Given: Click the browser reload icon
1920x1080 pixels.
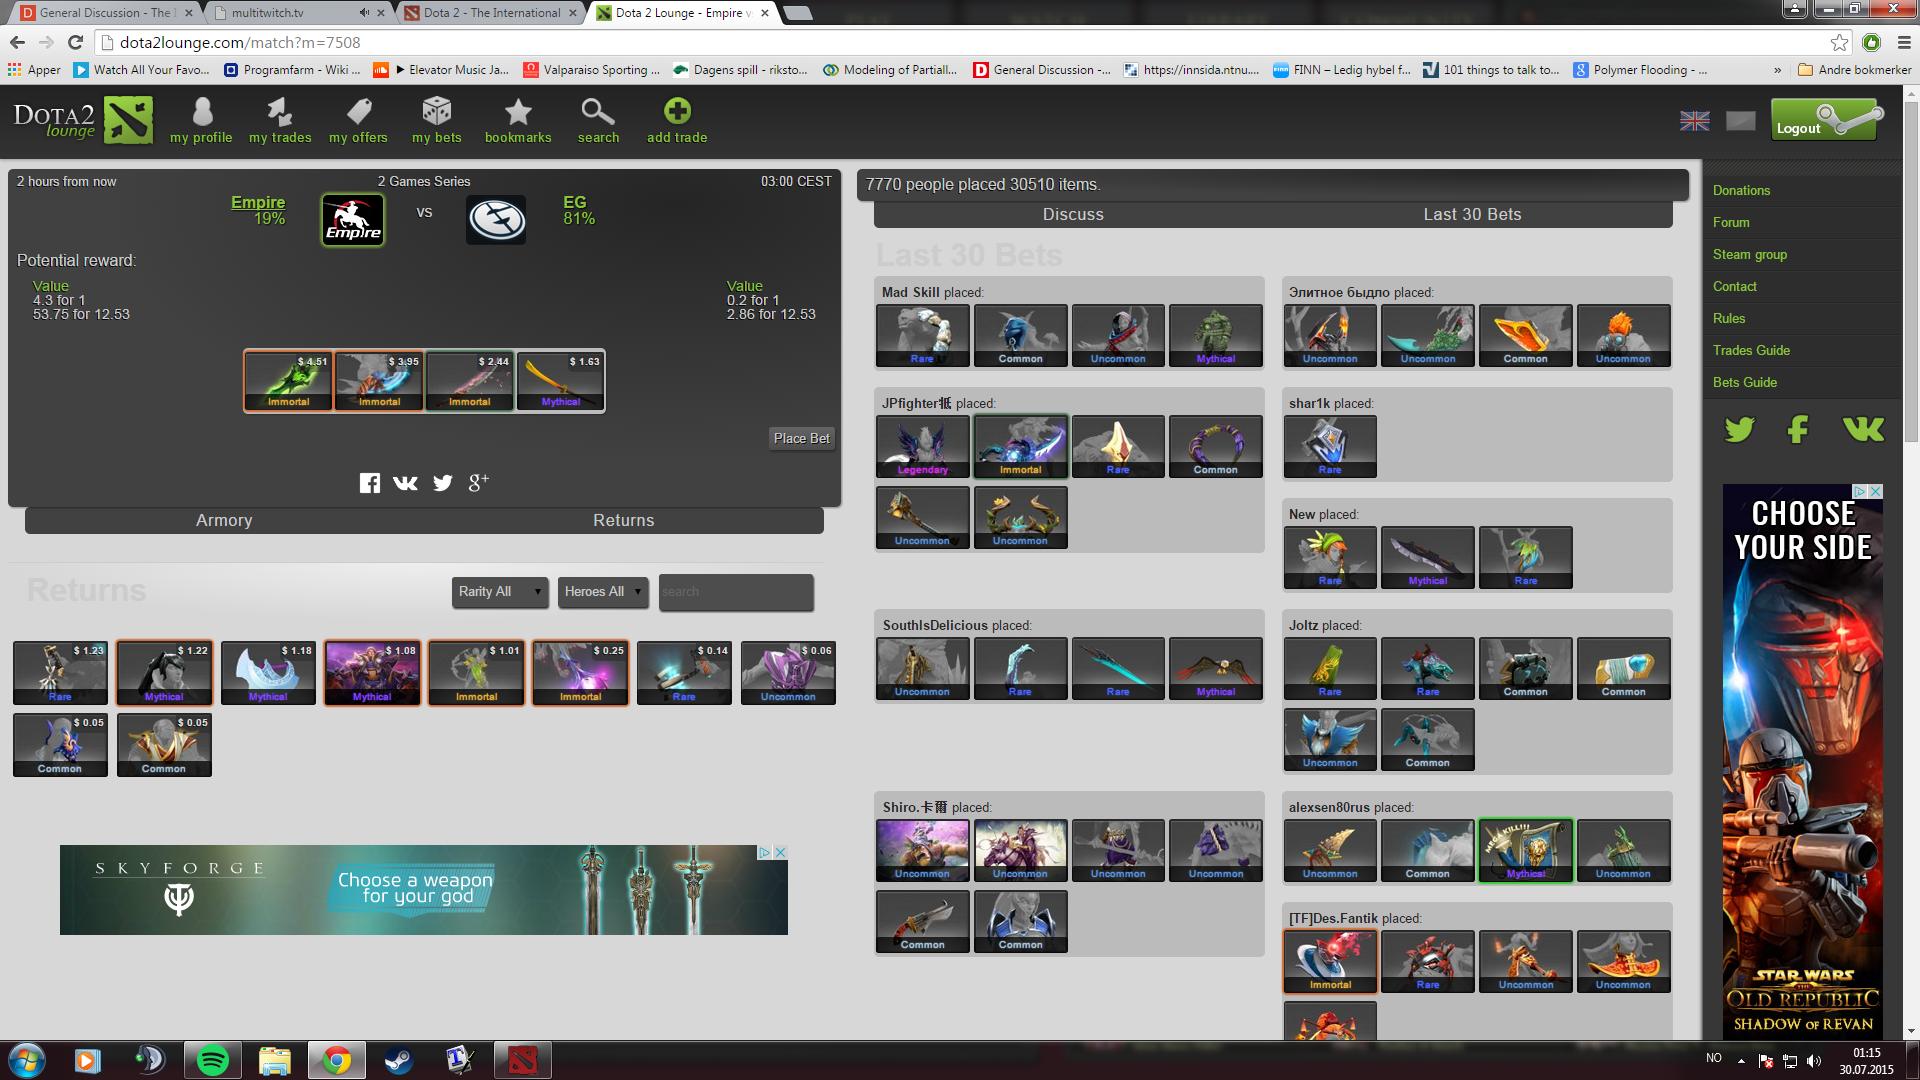Looking at the screenshot, I should click(x=75, y=42).
